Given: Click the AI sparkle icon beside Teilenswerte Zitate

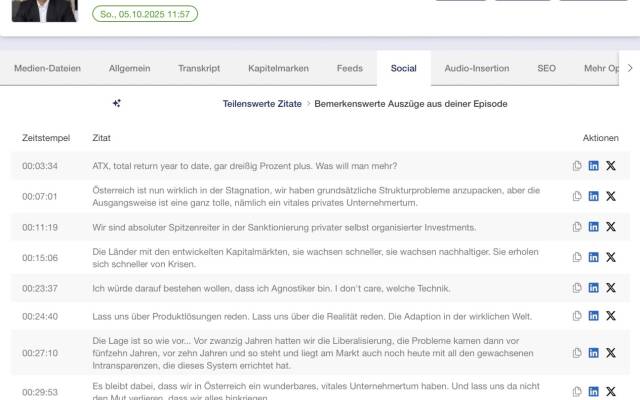Looking at the screenshot, I should click(x=117, y=103).
